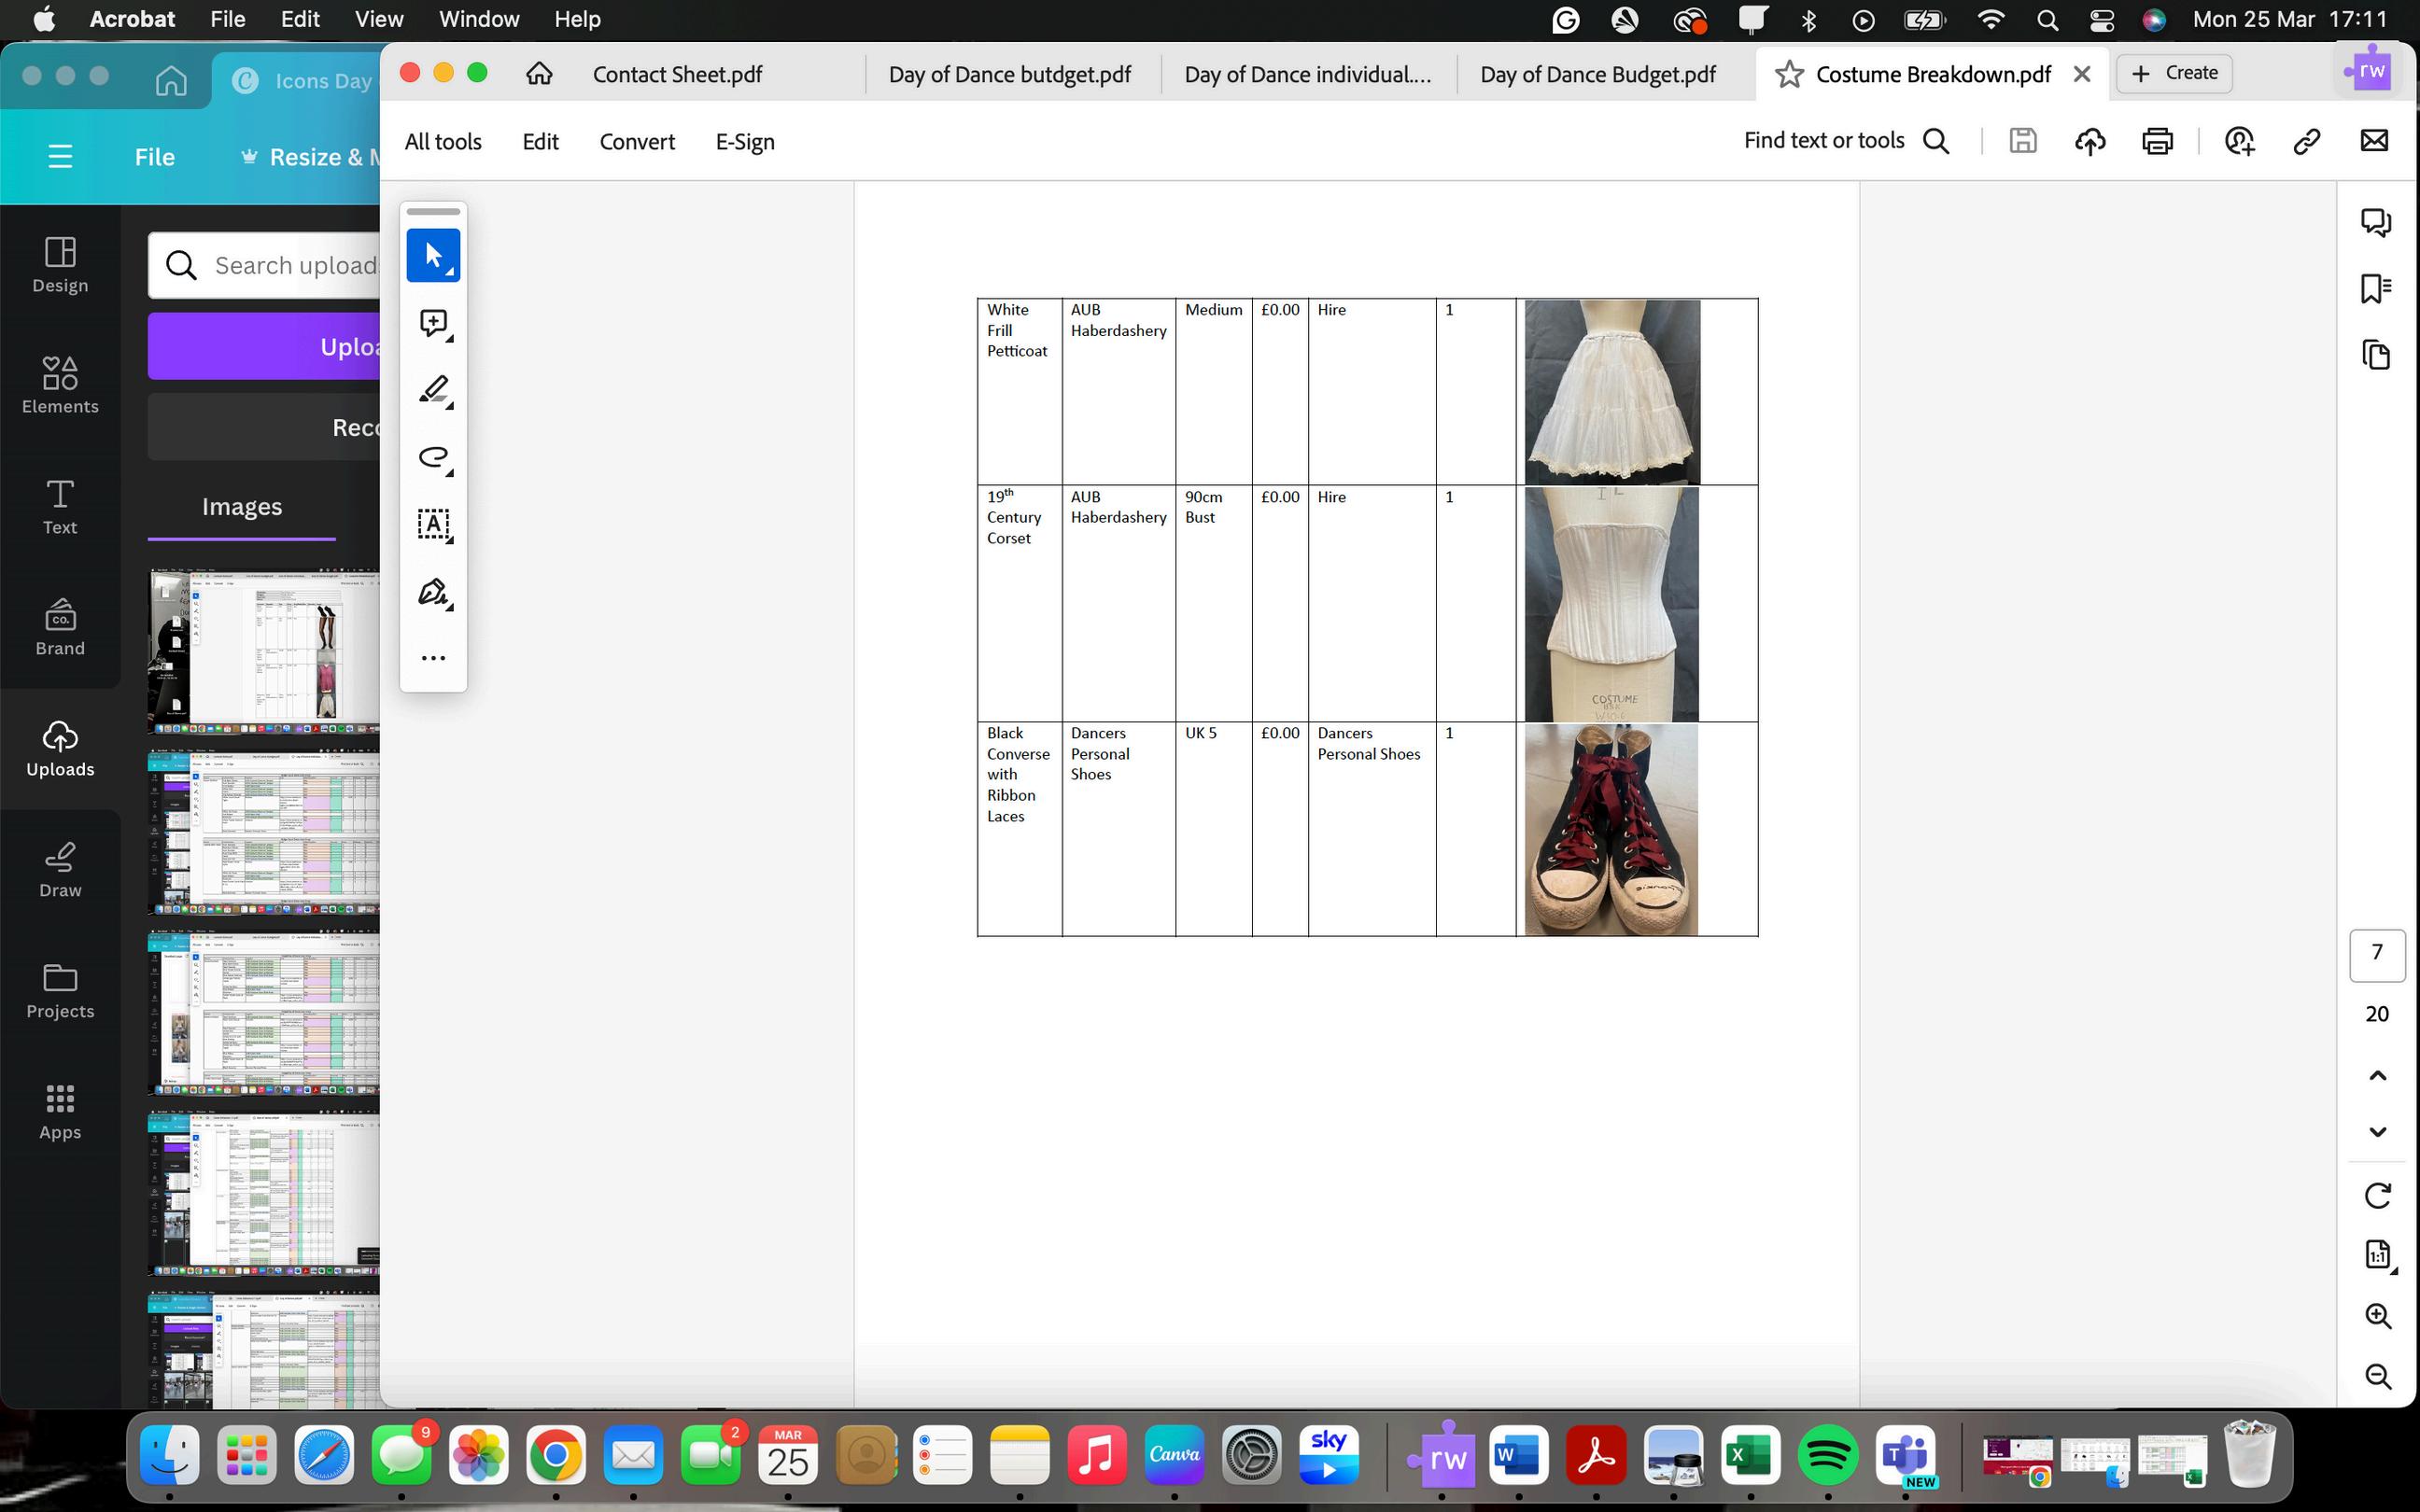Switch to Day of Dance Budget.pdf tab
This screenshot has height=1512, width=2420.
coord(1597,74)
